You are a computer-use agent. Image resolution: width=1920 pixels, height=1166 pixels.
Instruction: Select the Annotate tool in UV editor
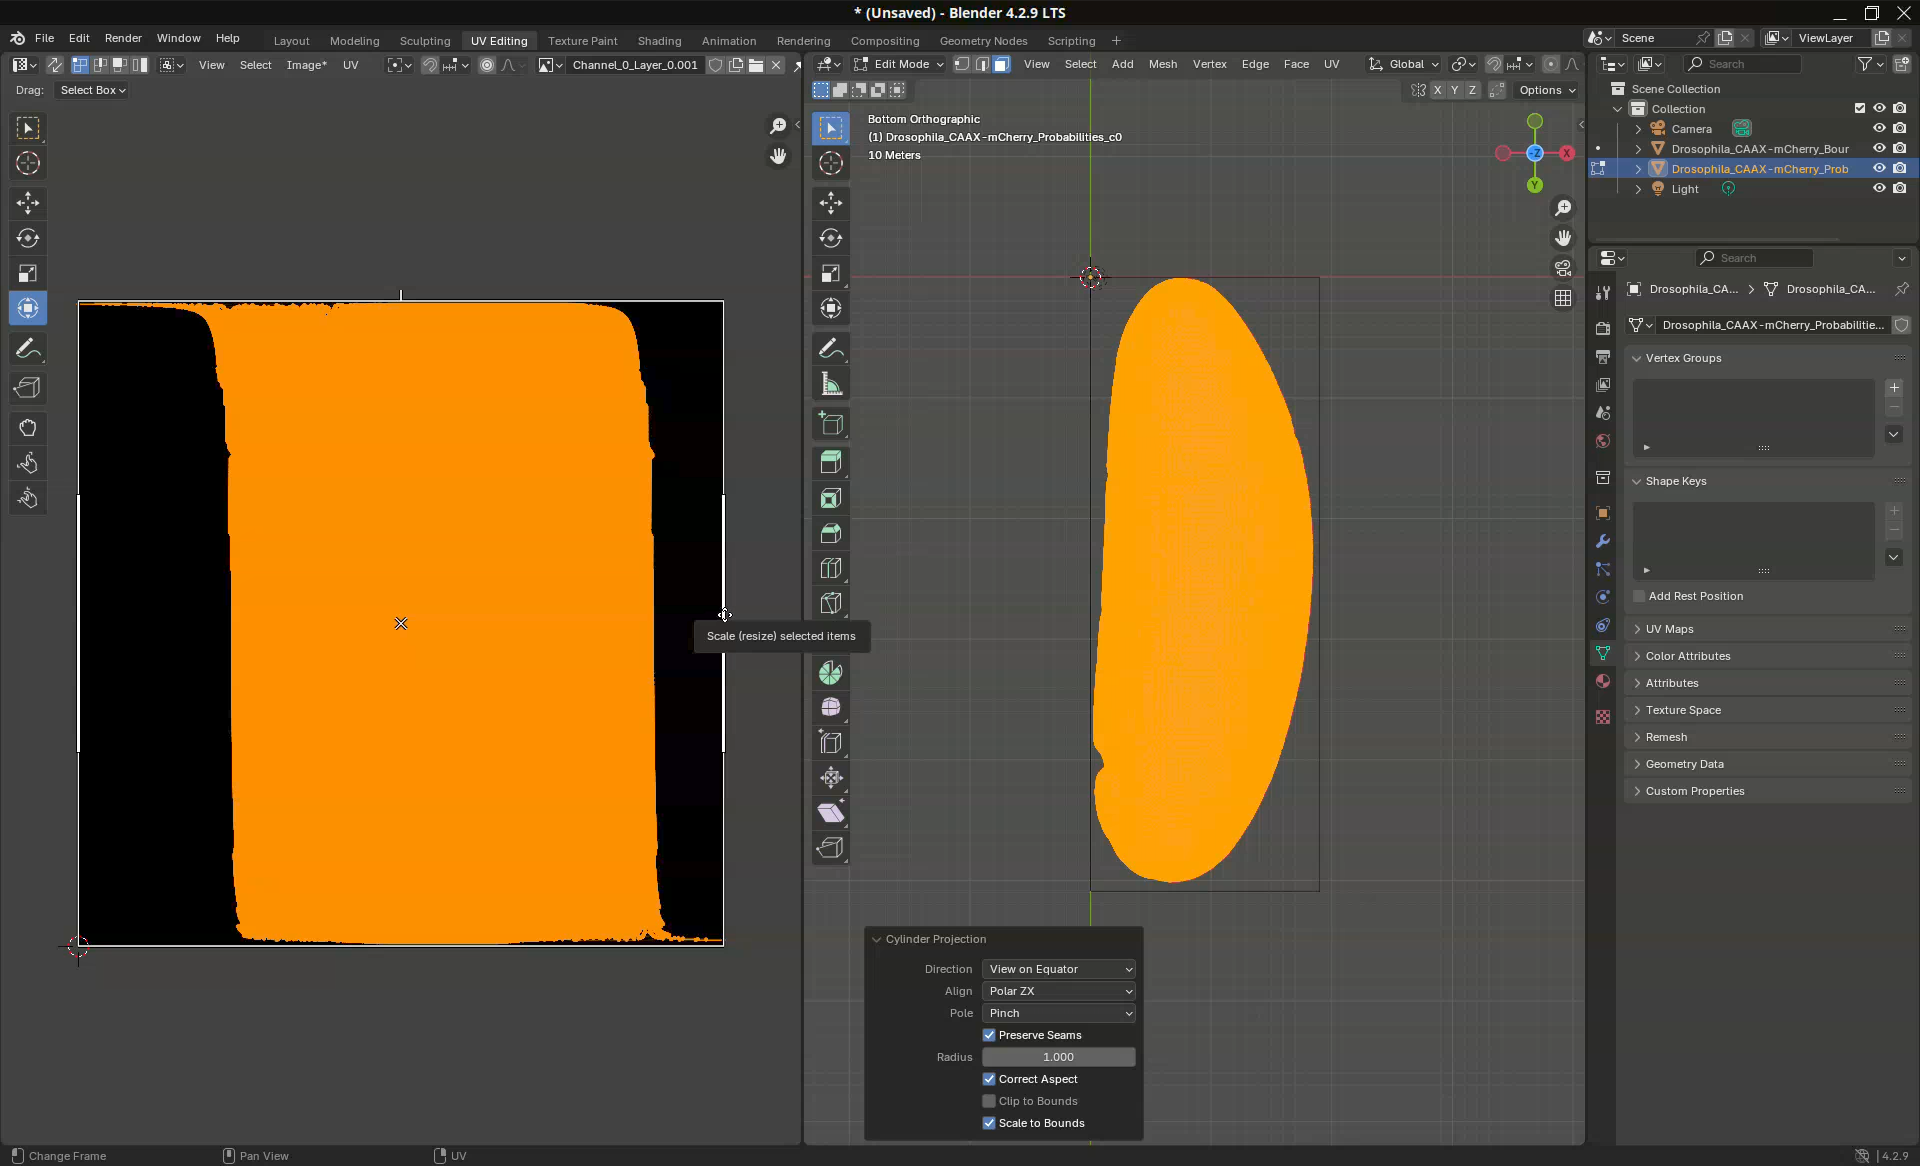[x=28, y=349]
